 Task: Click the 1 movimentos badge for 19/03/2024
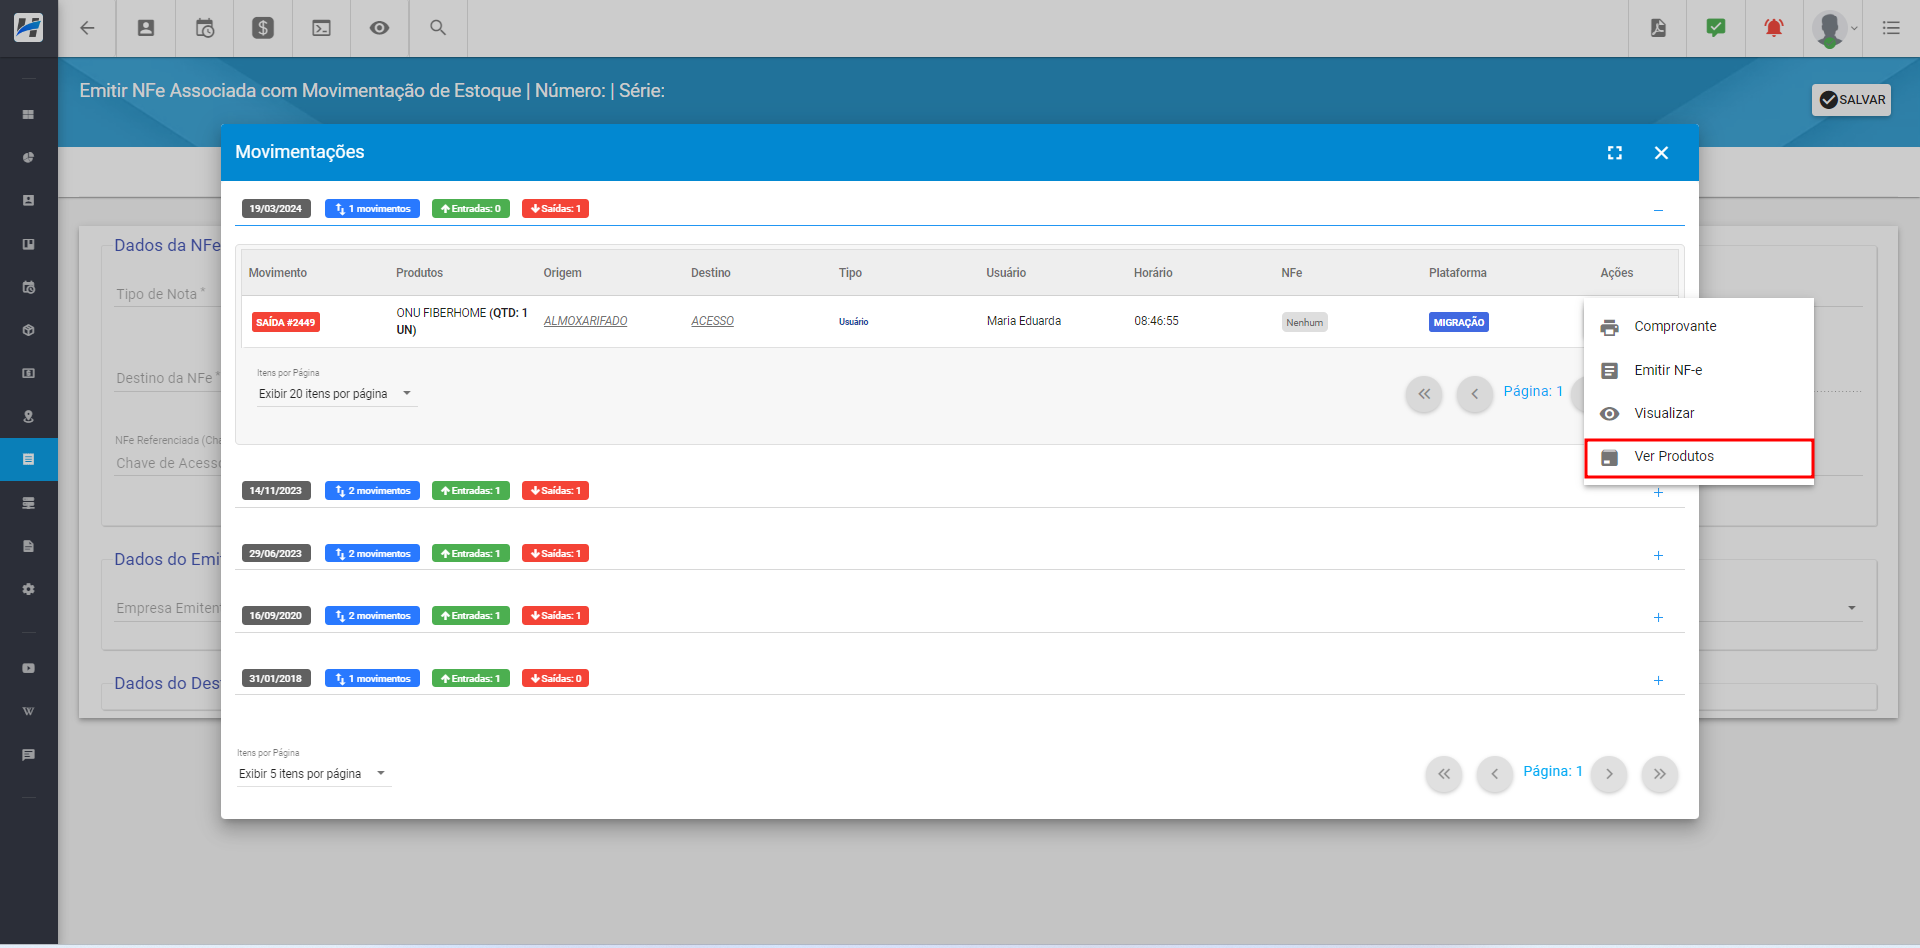(x=372, y=209)
